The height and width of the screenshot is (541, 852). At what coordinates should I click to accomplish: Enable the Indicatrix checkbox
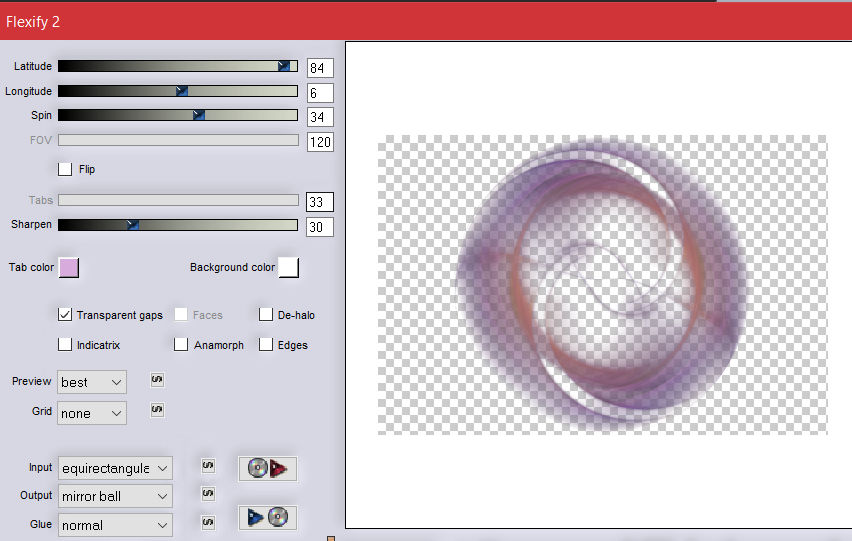pos(65,344)
